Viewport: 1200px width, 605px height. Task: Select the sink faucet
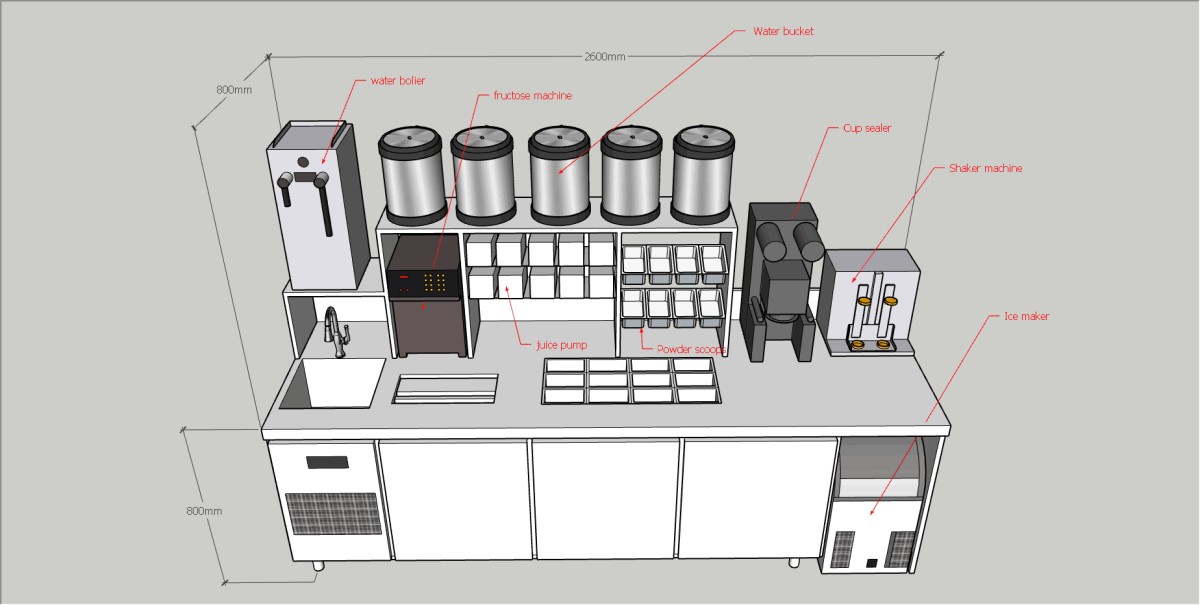coord(336,330)
